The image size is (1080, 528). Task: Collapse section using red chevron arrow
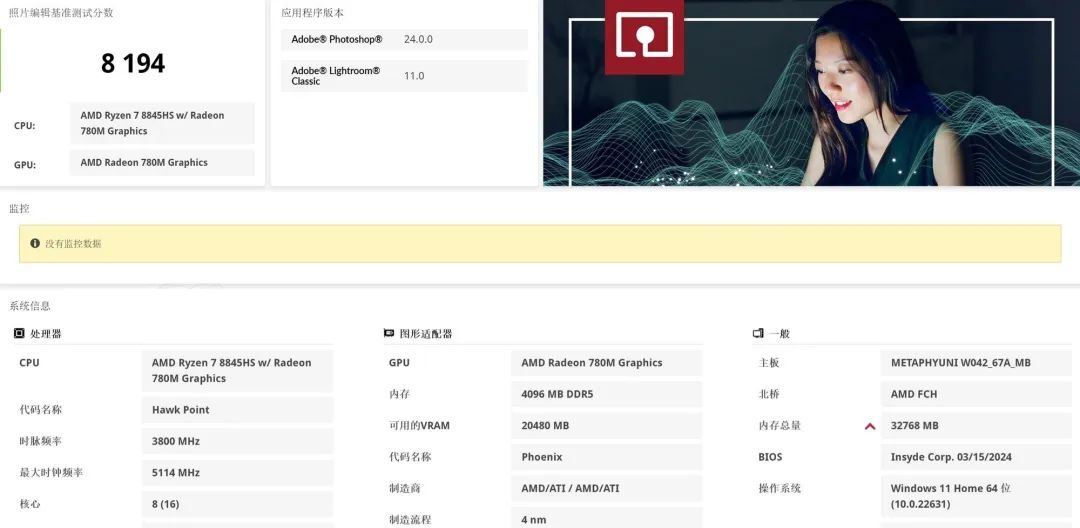pos(870,426)
